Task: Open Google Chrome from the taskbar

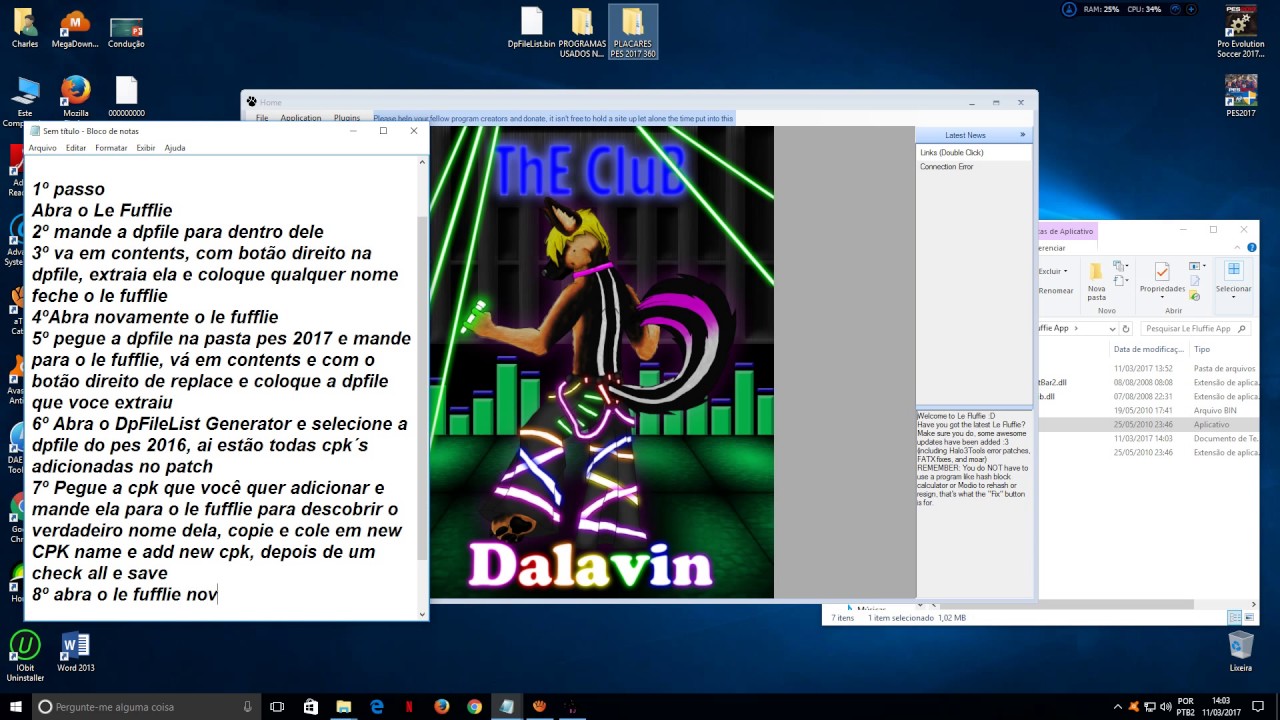Action: coord(474,706)
